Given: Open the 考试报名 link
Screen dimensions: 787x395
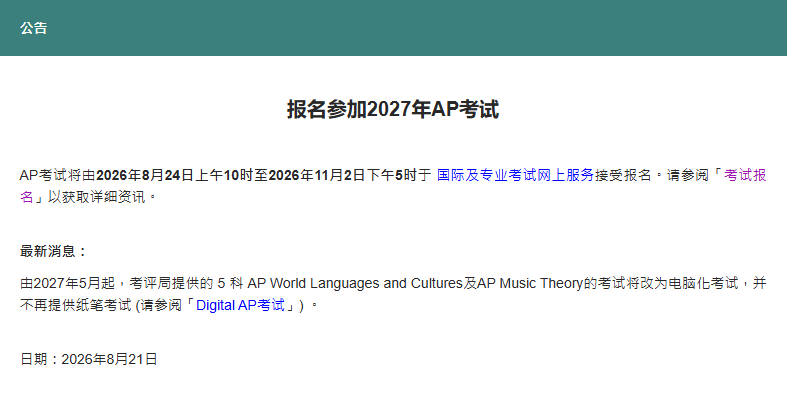Looking at the screenshot, I should click(745, 175).
